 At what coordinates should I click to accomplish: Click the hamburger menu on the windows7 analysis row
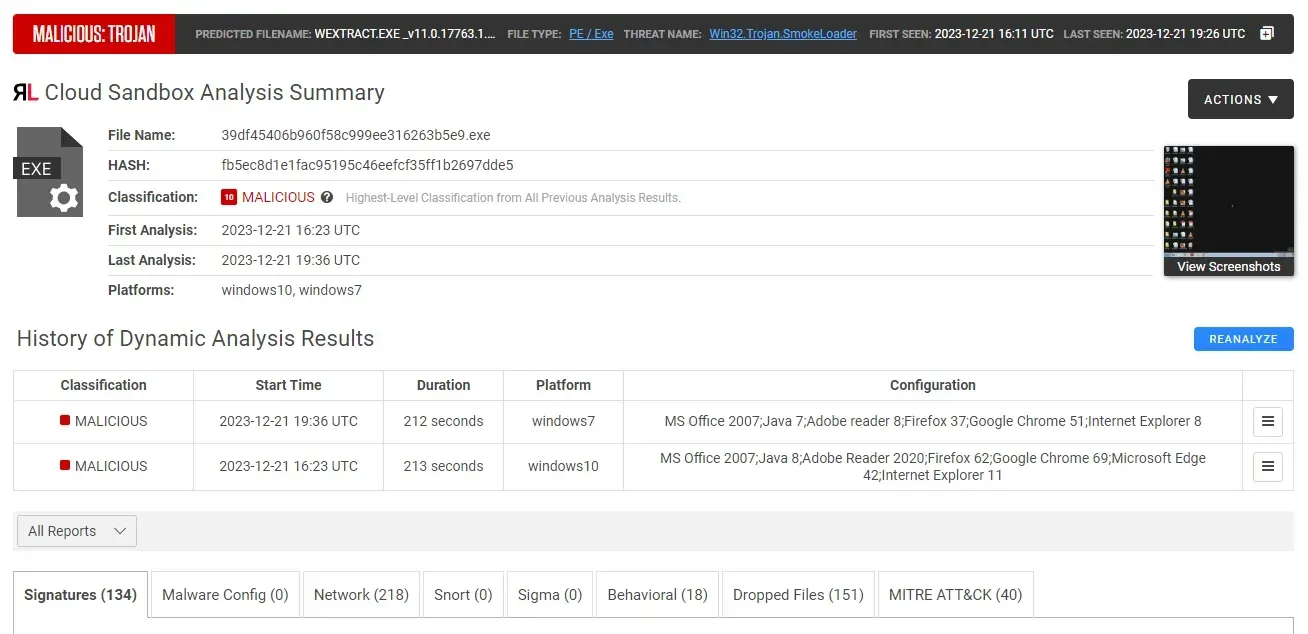pos(1267,421)
